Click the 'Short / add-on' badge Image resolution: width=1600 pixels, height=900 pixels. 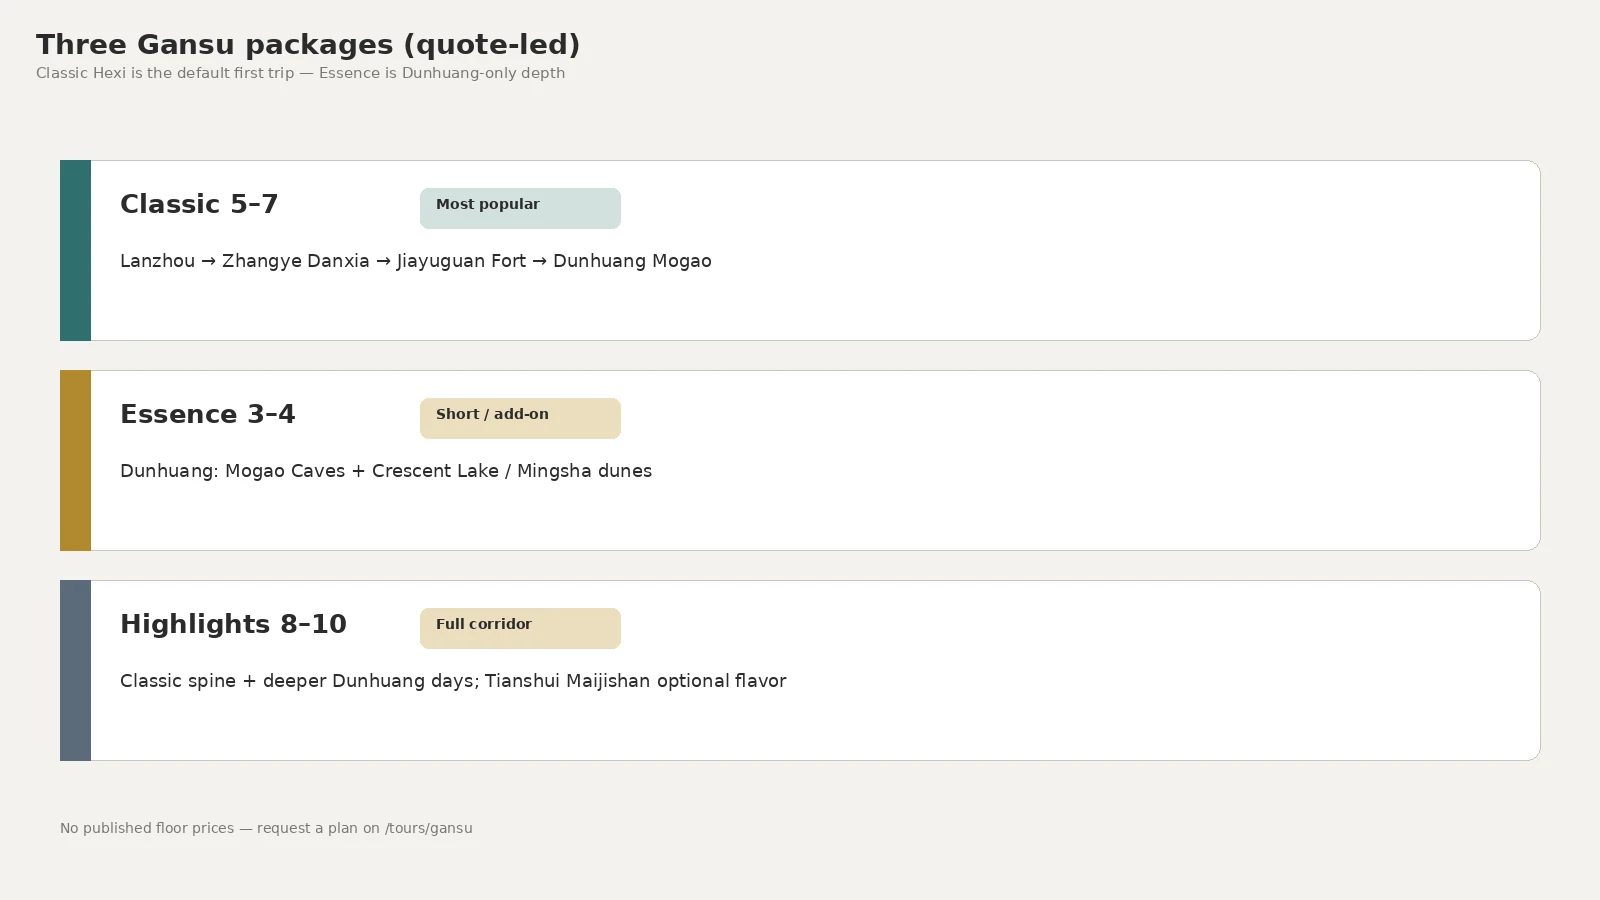click(x=520, y=418)
